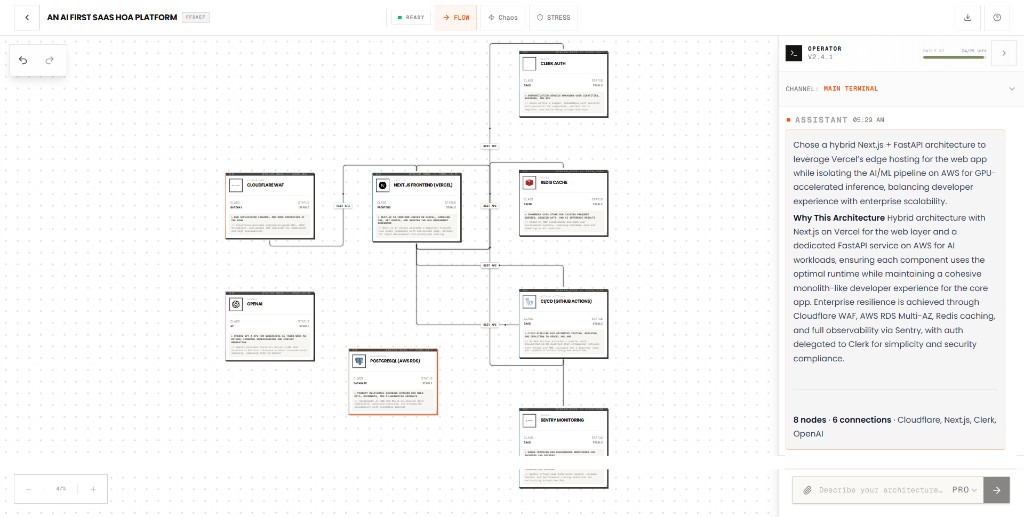Click the PostgreSQL node icon
This screenshot has height=517, width=1024.
[359, 360]
